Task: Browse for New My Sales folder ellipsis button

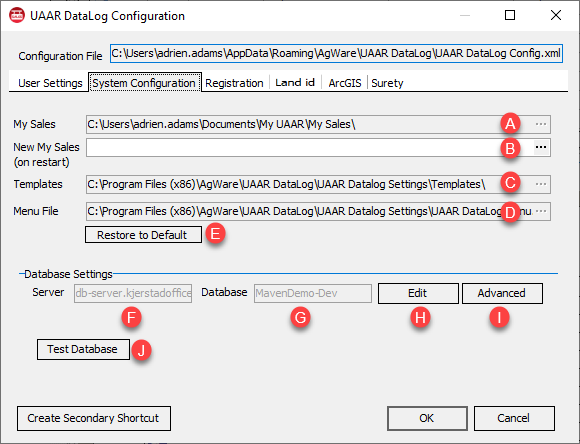Action: point(541,147)
